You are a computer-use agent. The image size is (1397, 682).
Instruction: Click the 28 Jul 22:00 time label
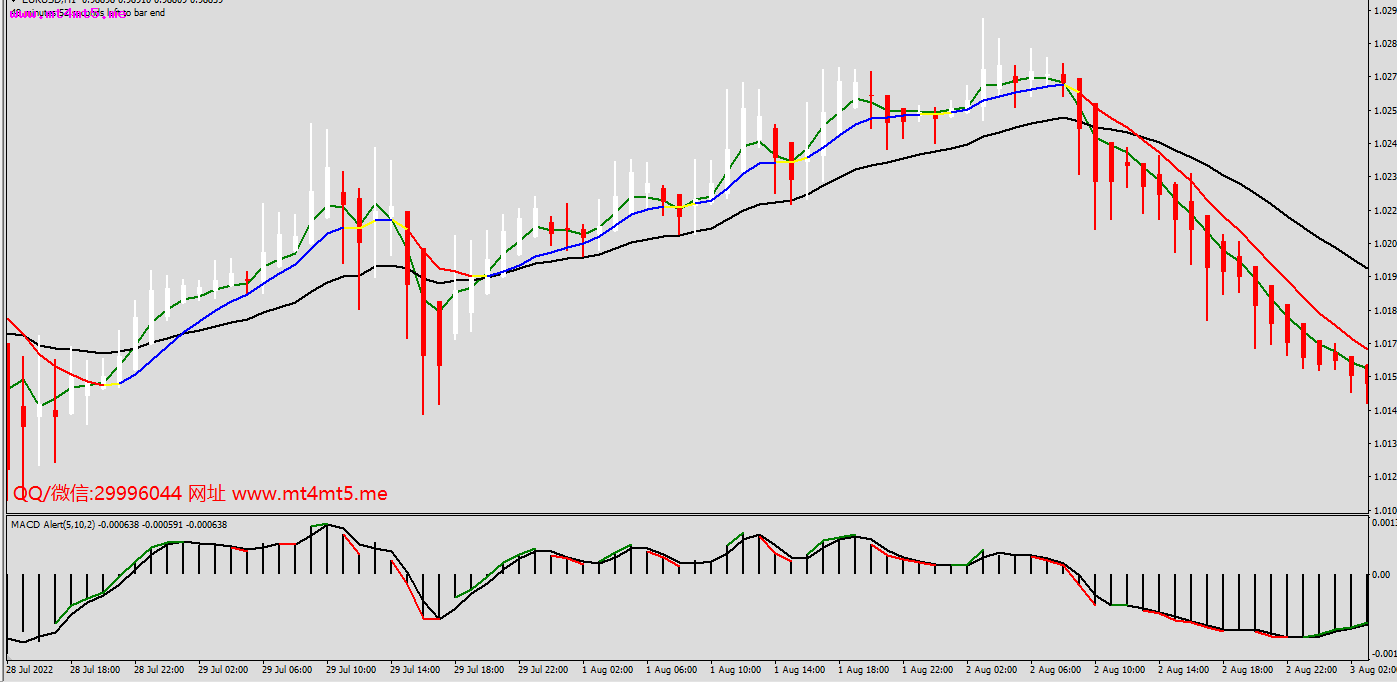pyautogui.click(x=159, y=669)
